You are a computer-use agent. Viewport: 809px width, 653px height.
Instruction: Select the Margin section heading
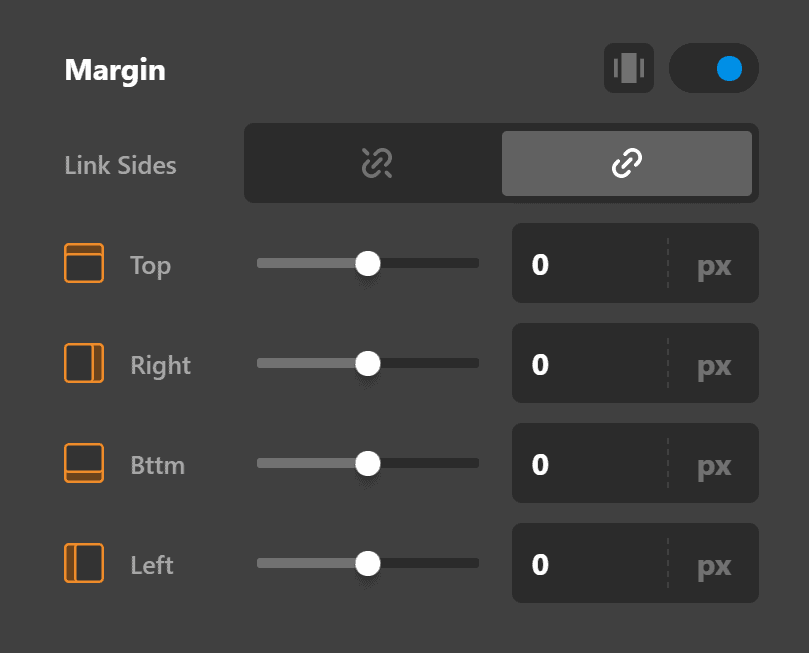click(114, 70)
